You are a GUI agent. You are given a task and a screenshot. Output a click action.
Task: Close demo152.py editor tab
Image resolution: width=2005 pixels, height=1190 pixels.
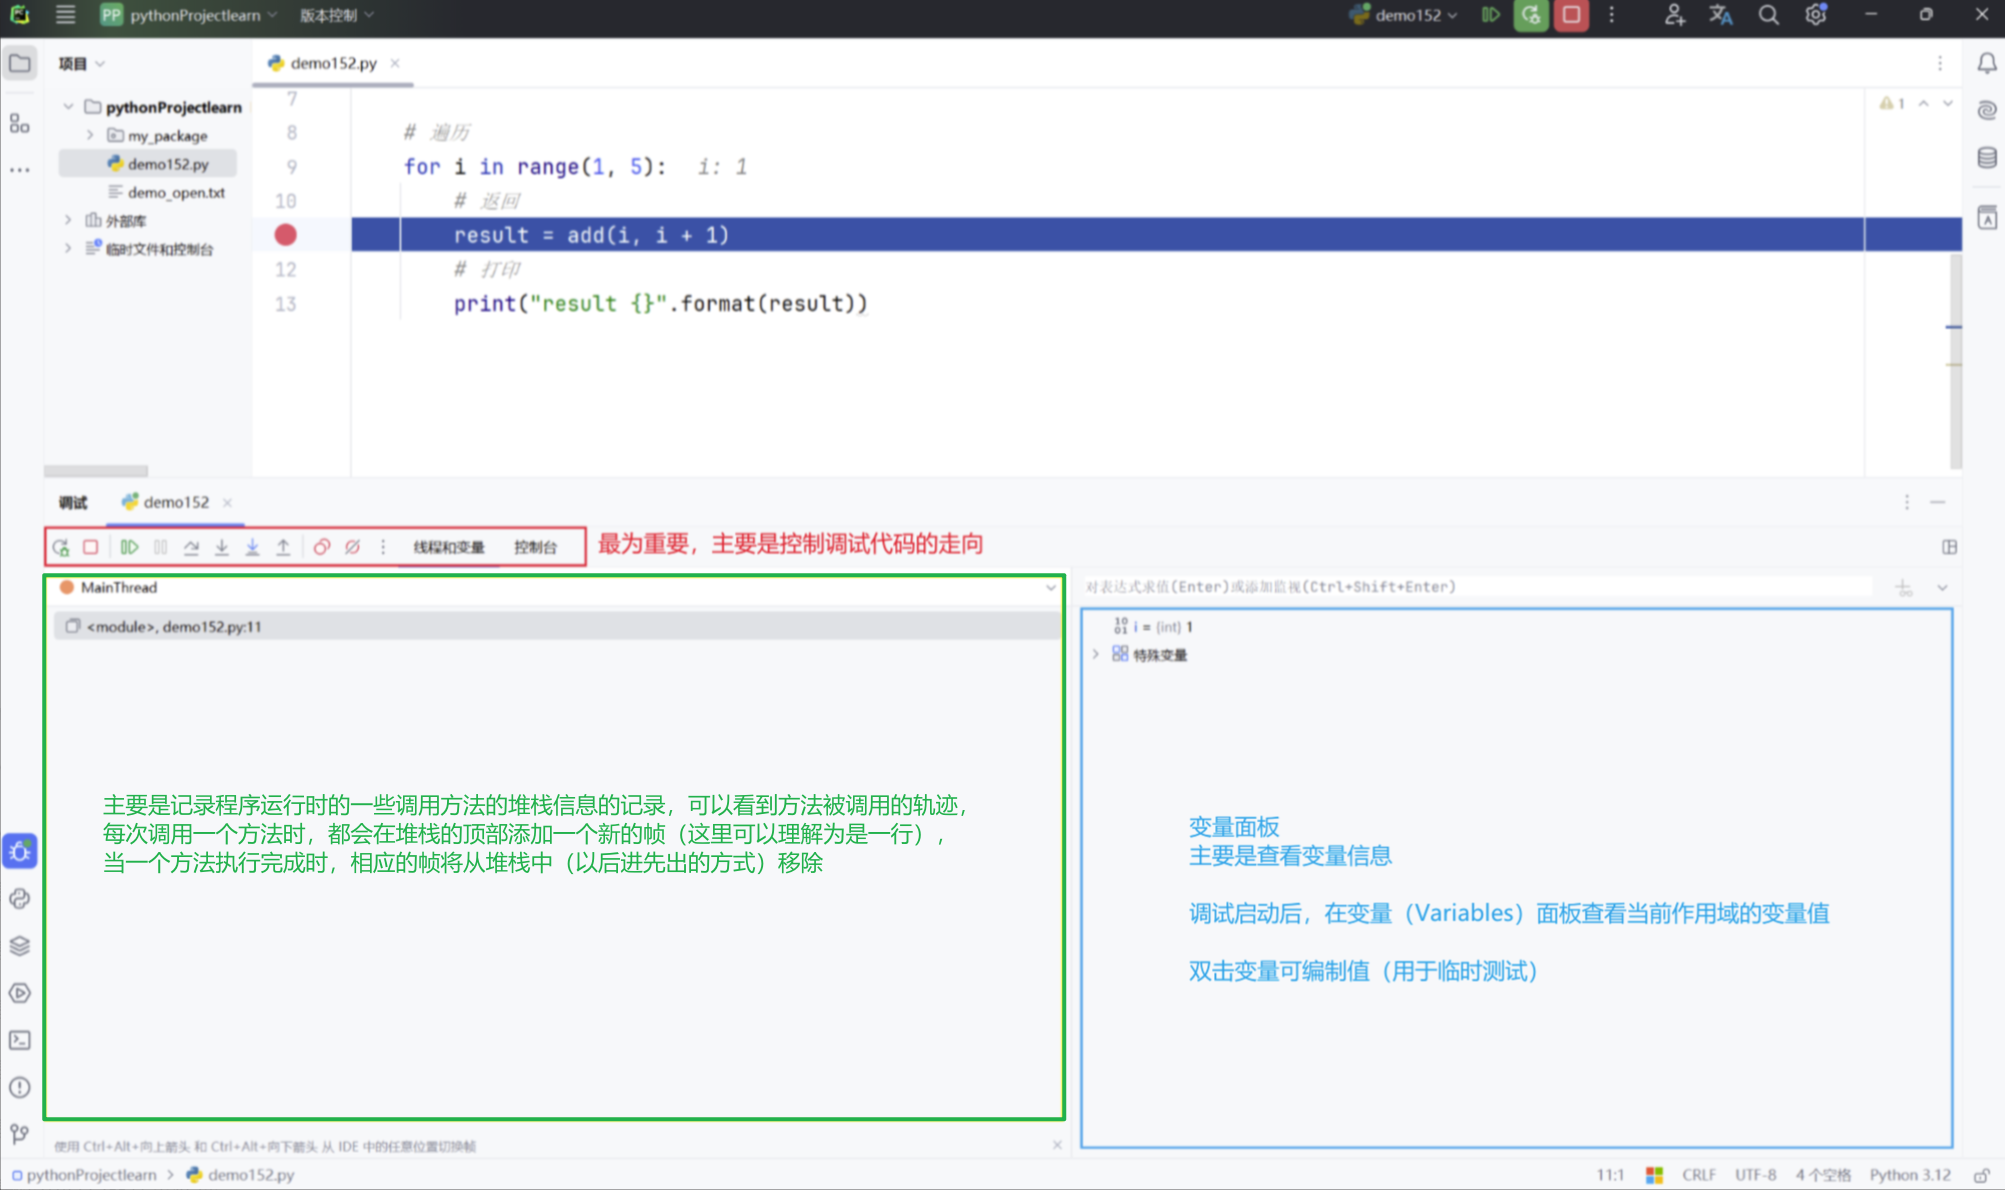coord(395,63)
